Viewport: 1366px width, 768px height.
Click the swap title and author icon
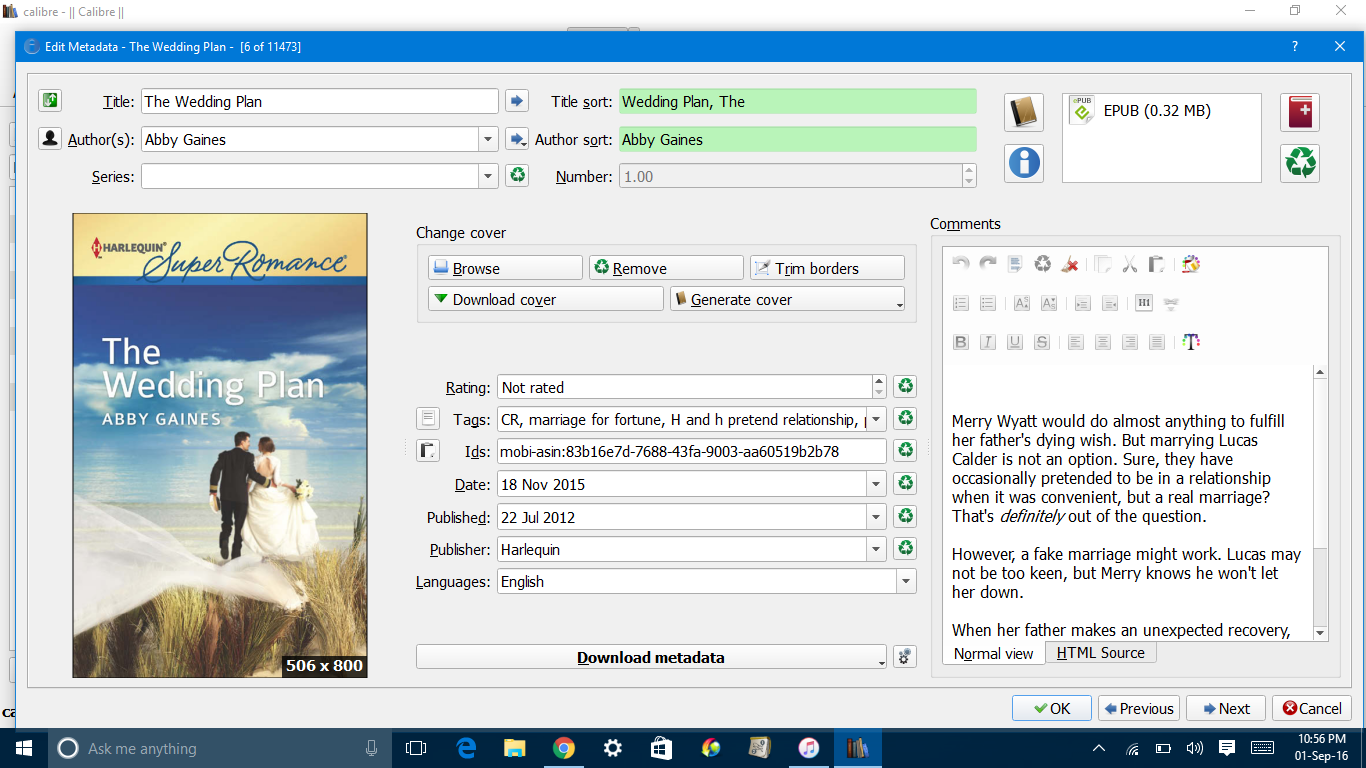[50, 101]
